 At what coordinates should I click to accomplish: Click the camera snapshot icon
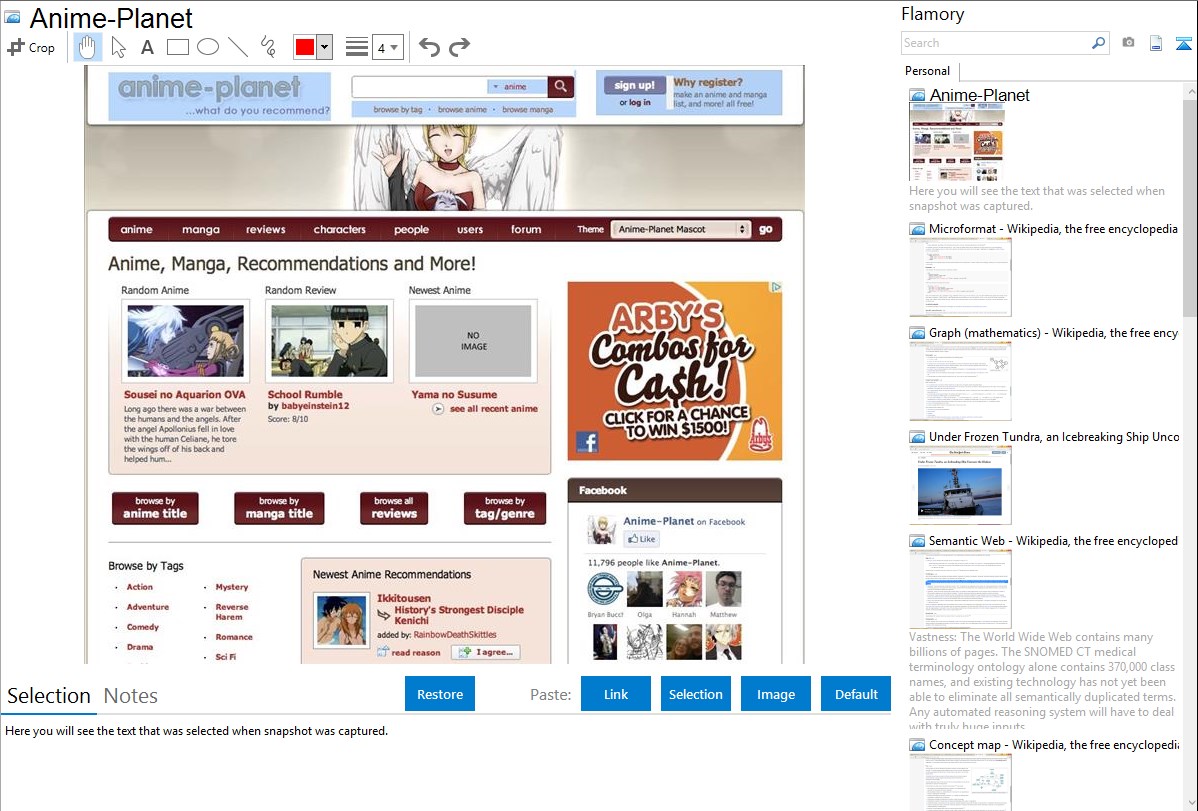pos(1128,43)
